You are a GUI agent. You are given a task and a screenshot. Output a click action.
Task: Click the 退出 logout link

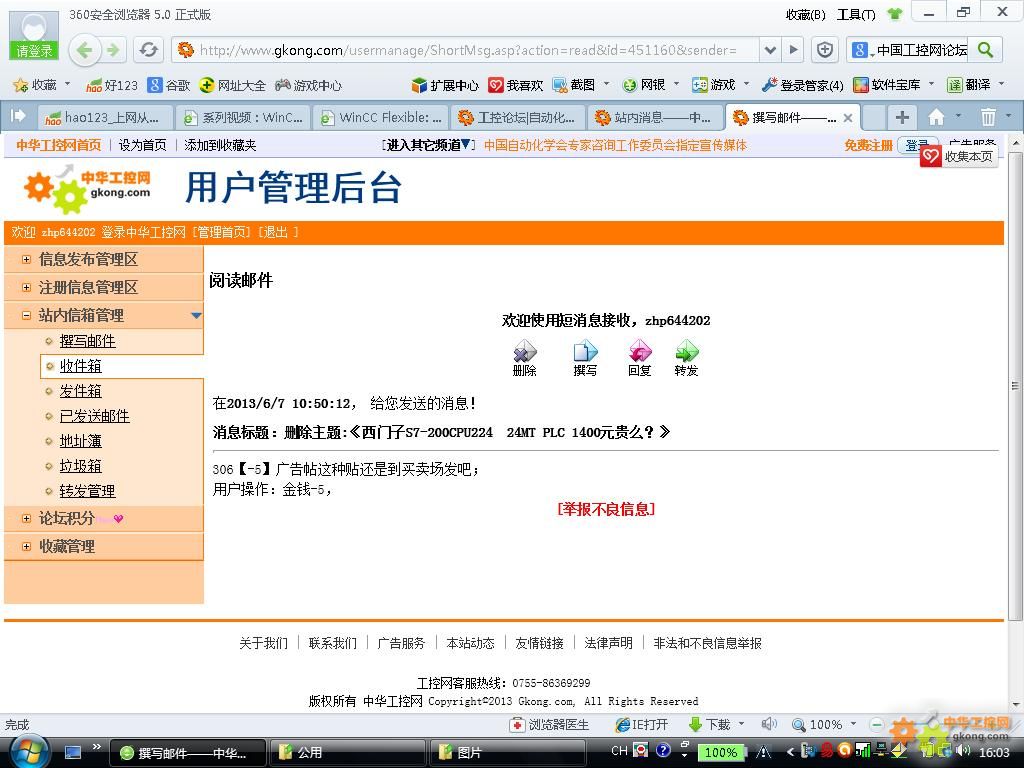pos(276,232)
